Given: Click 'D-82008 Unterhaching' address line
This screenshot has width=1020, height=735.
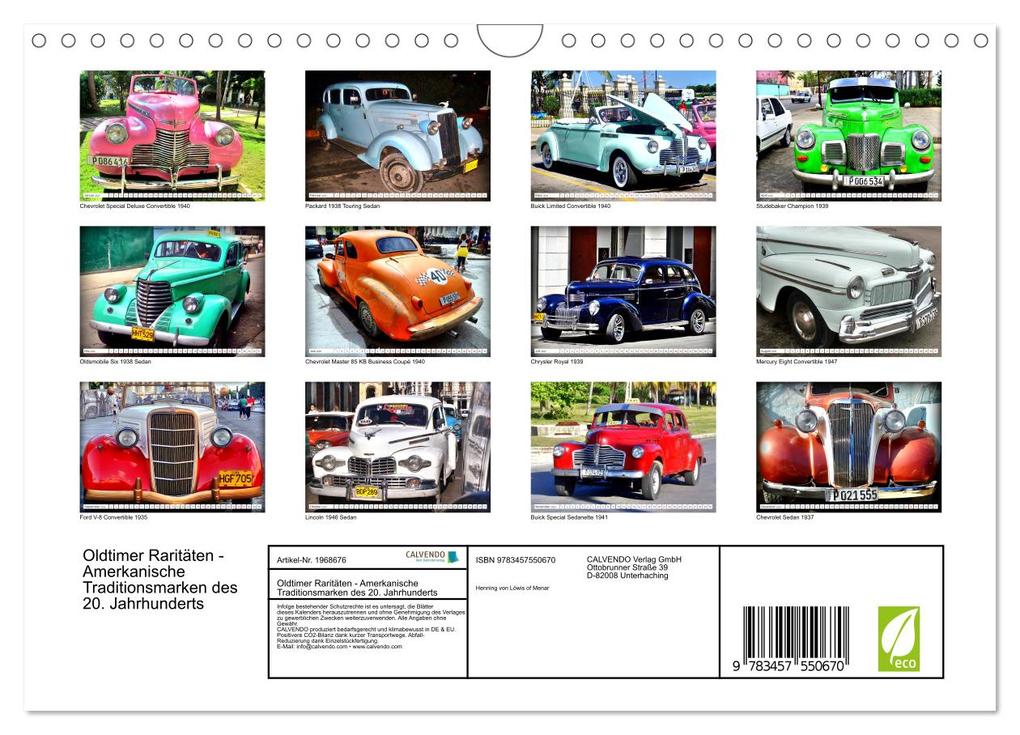Looking at the screenshot, I should coord(627,575).
